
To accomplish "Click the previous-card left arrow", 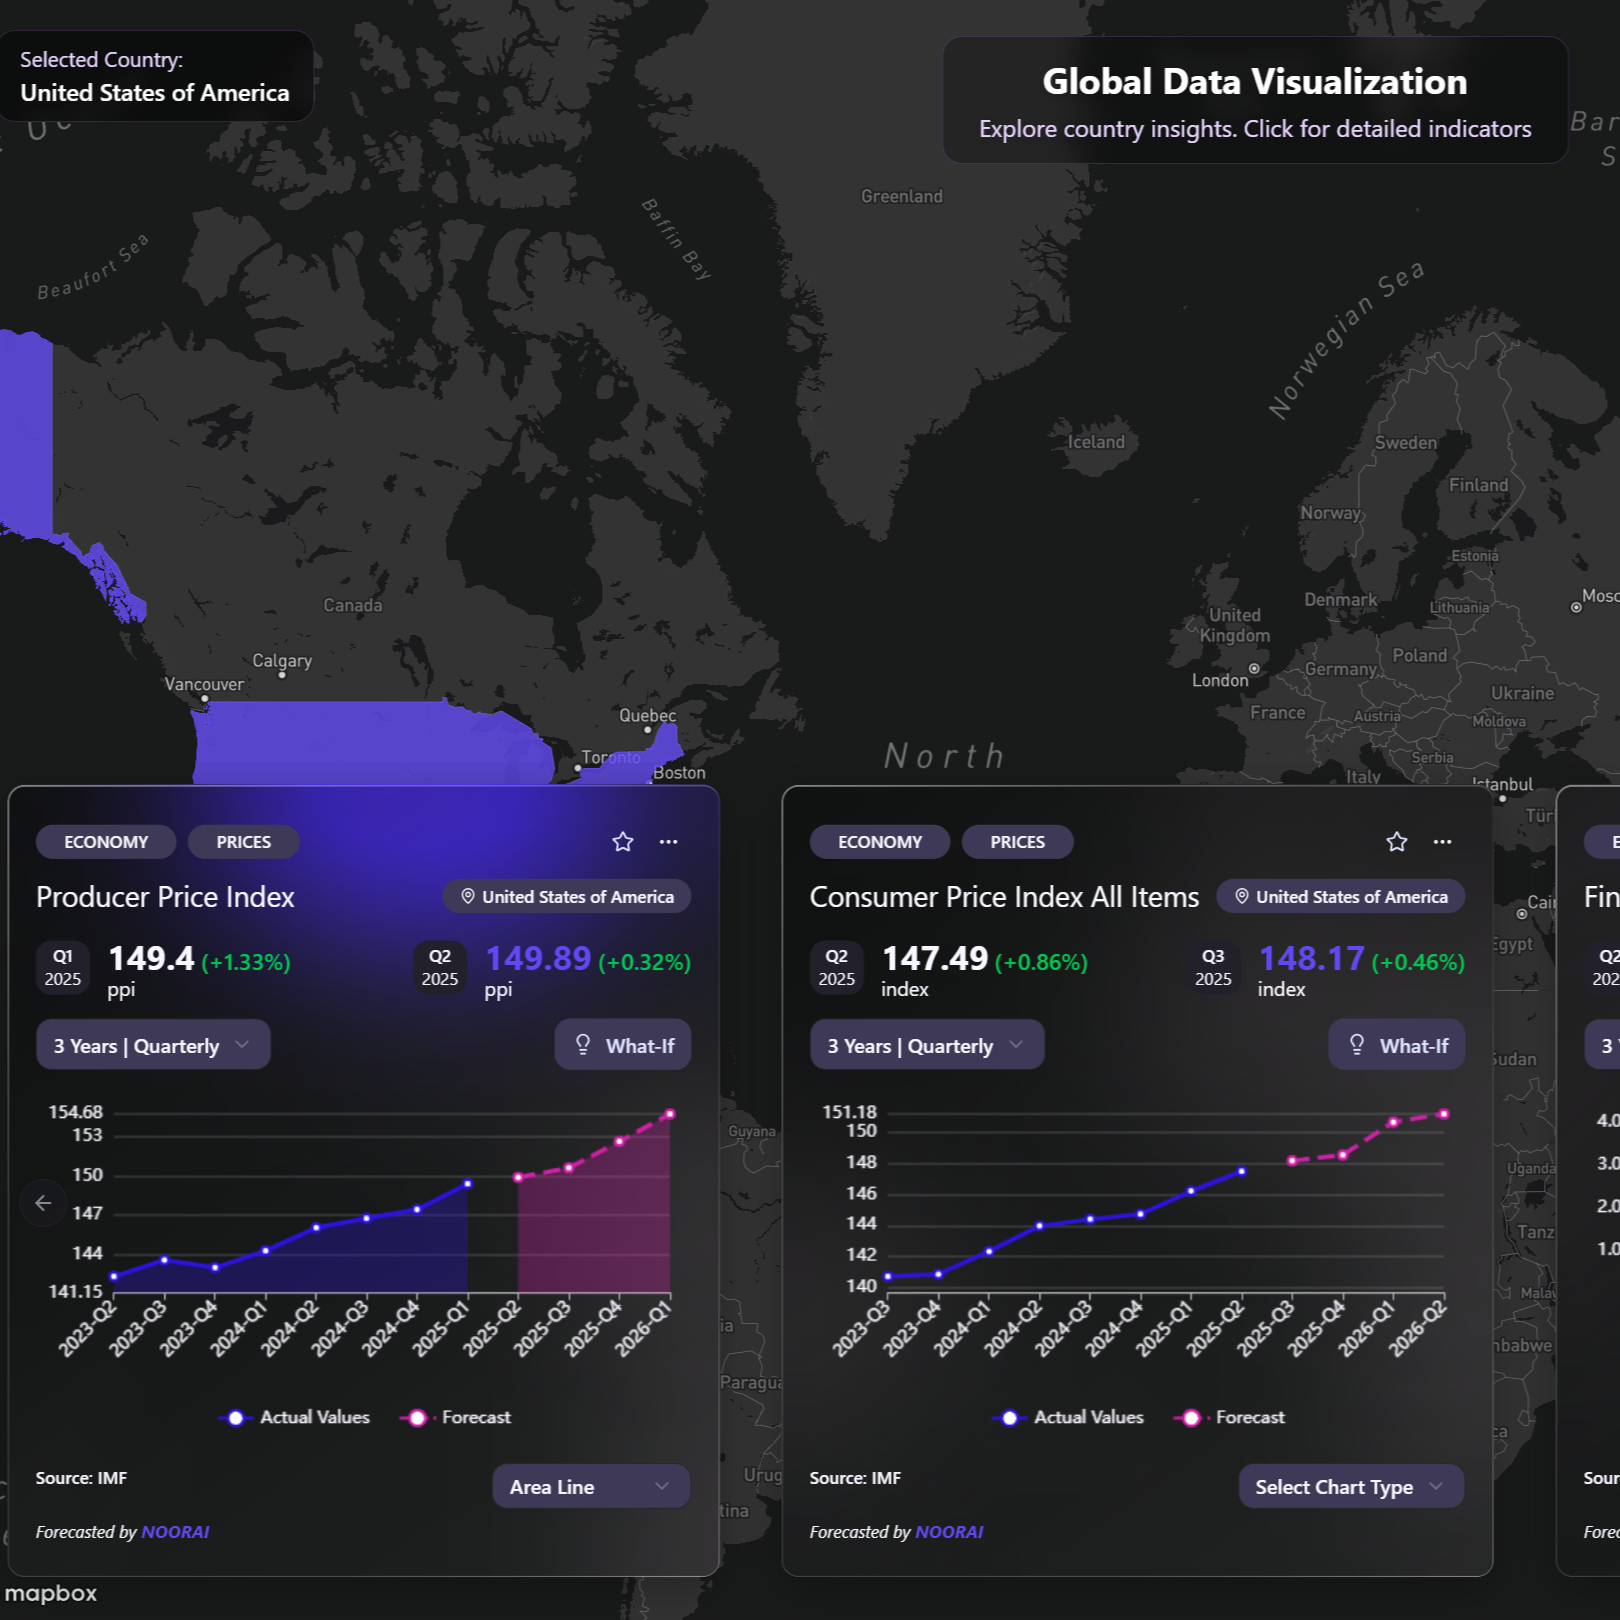I will [43, 1203].
